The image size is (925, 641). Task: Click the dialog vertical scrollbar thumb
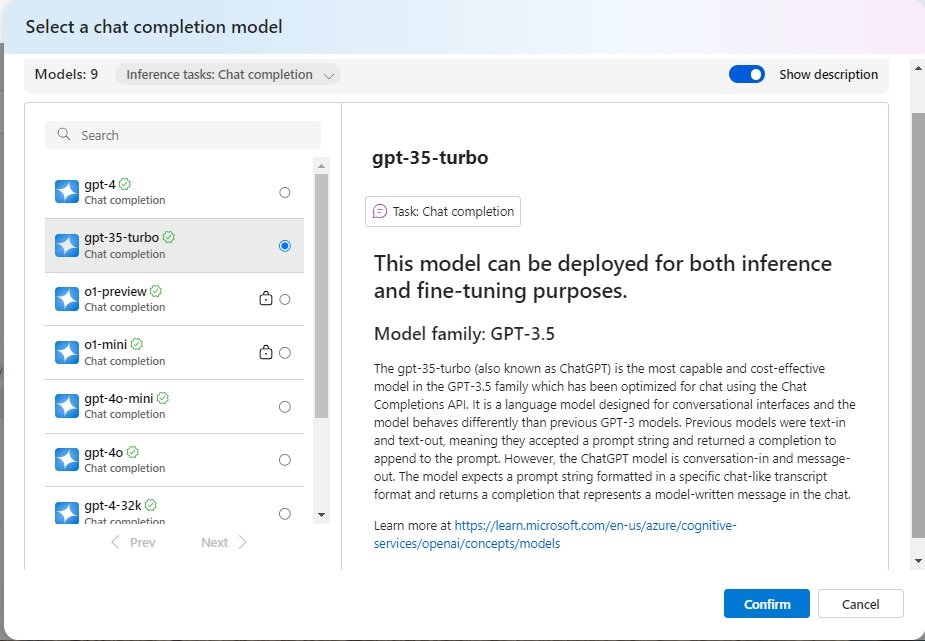coord(917,326)
